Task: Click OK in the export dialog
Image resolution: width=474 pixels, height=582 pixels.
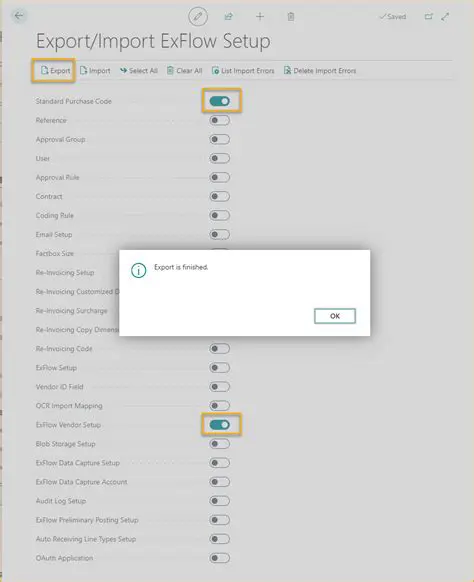Action: [335, 316]
